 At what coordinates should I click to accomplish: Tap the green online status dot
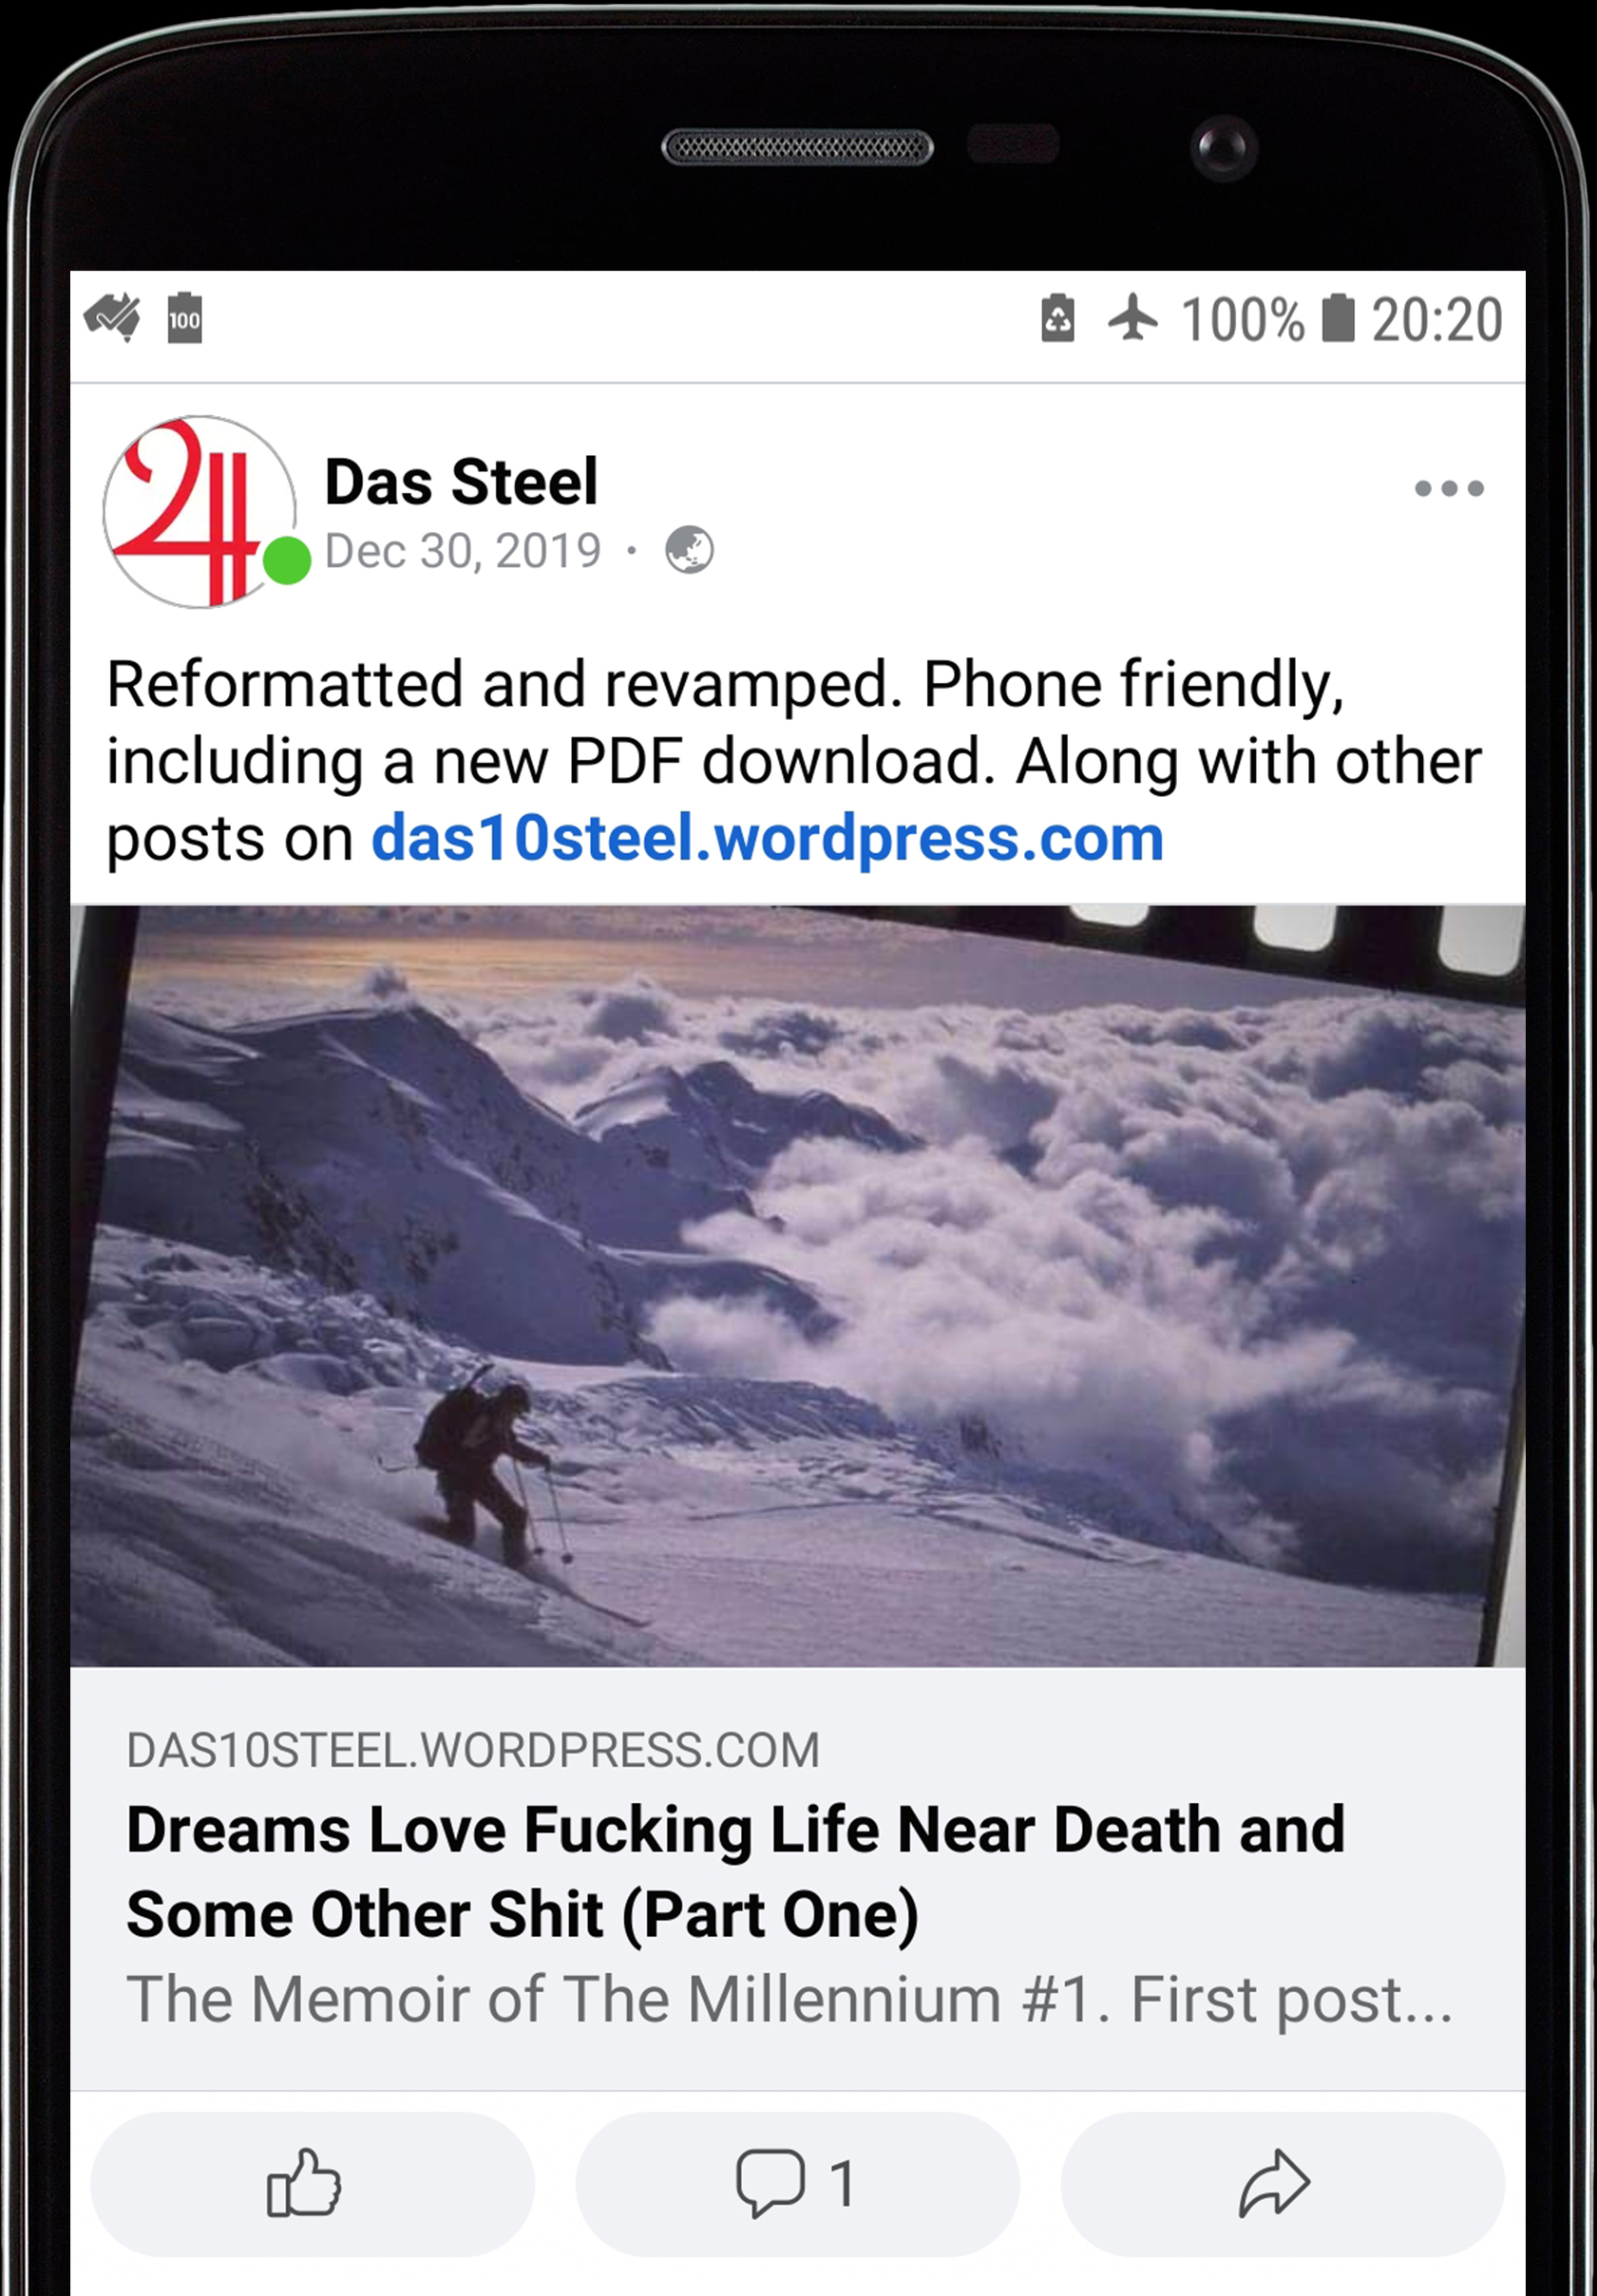click(x=287, y=560)
